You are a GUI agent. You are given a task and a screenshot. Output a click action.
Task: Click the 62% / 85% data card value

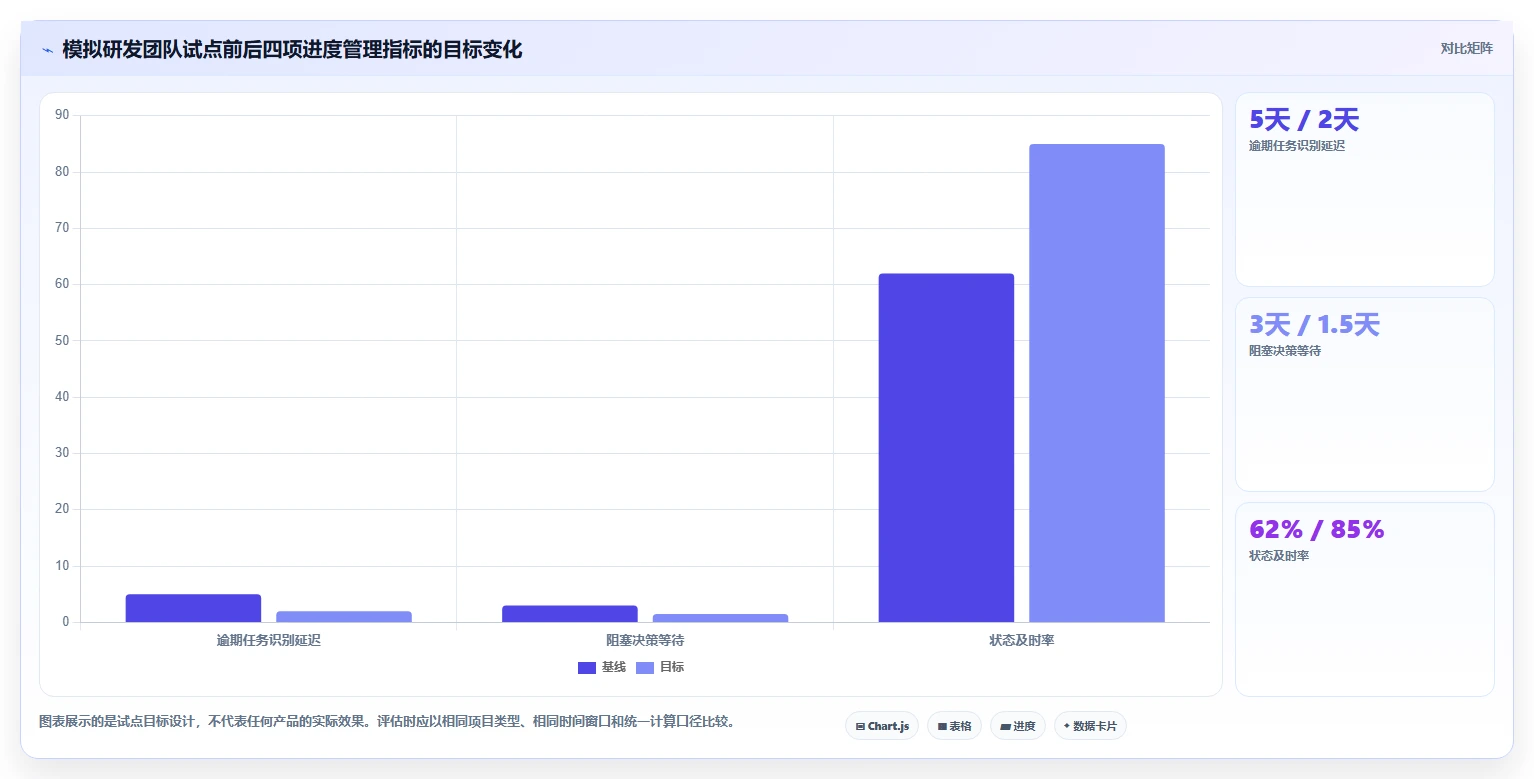[x=1316, y=530]
